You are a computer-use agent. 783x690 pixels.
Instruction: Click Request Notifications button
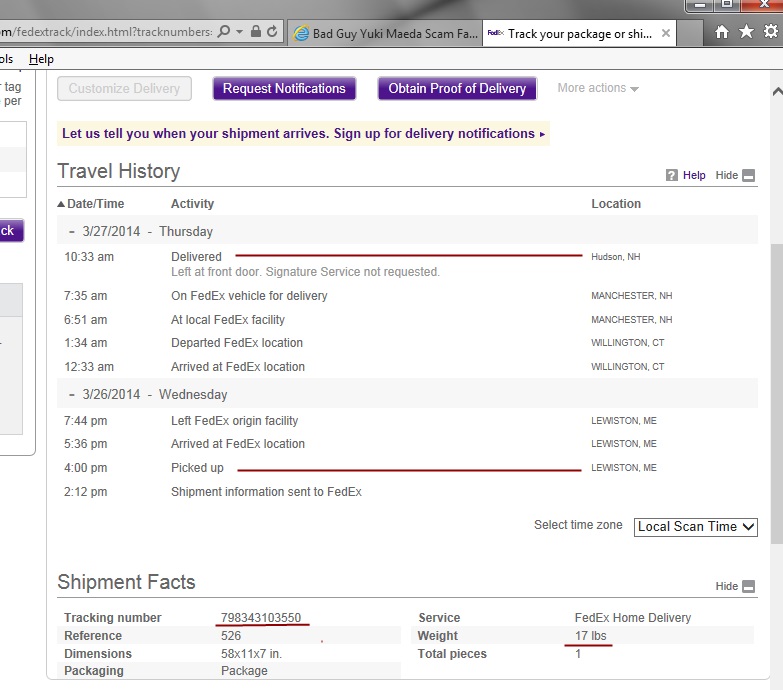284,88
